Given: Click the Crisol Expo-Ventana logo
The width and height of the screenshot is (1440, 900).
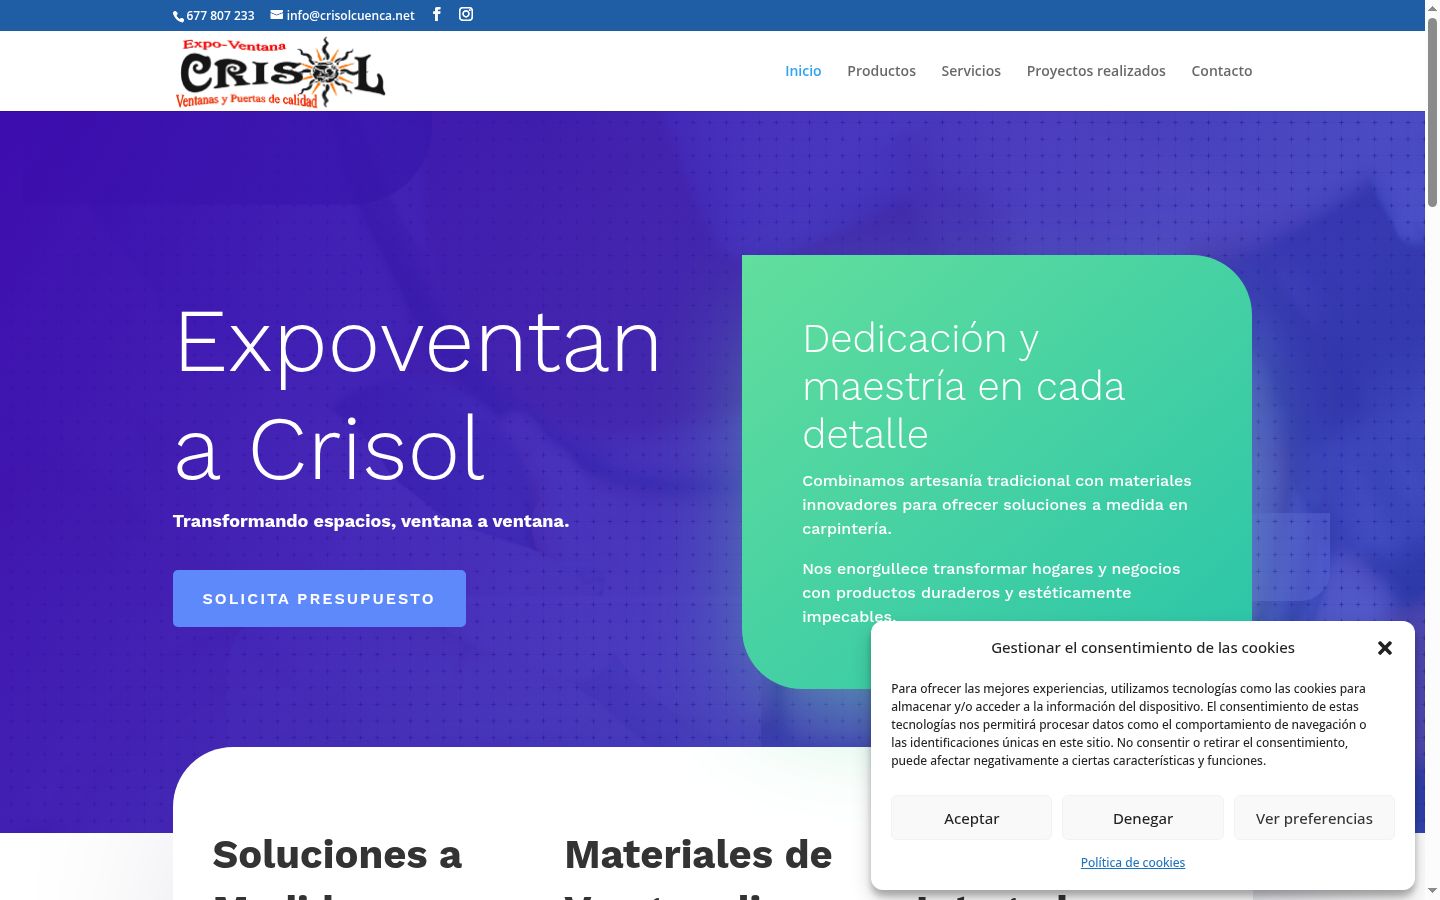Looking at the screenshot, I should (280, 72).
